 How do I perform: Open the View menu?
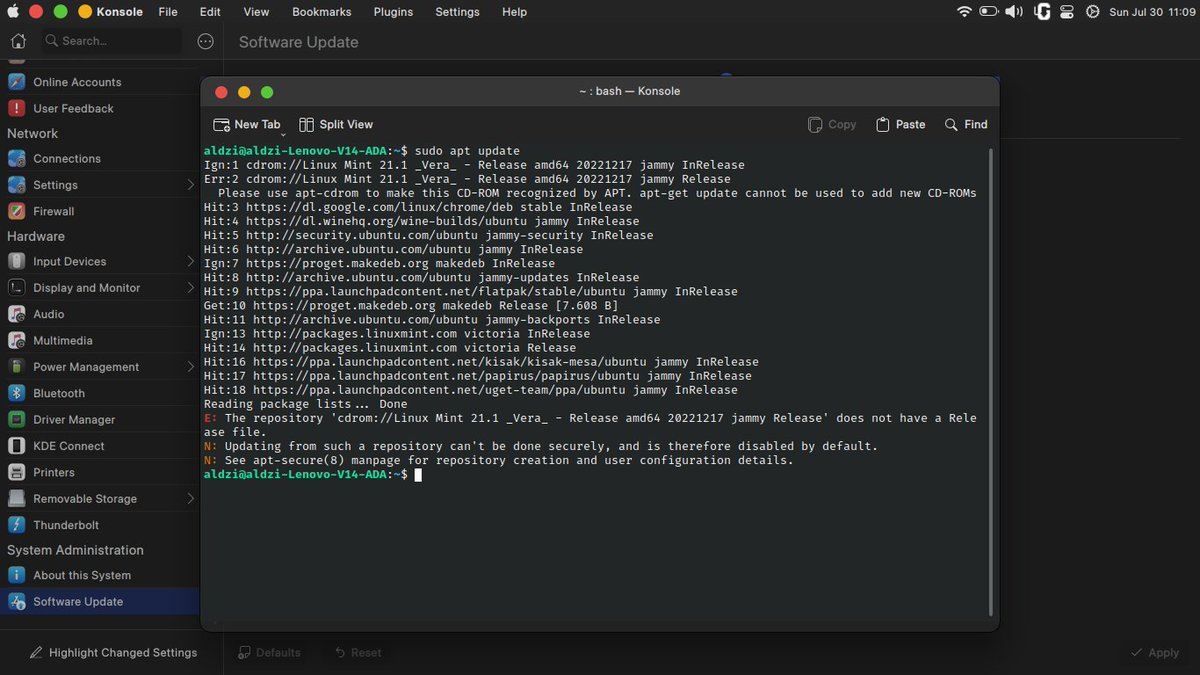256,12
